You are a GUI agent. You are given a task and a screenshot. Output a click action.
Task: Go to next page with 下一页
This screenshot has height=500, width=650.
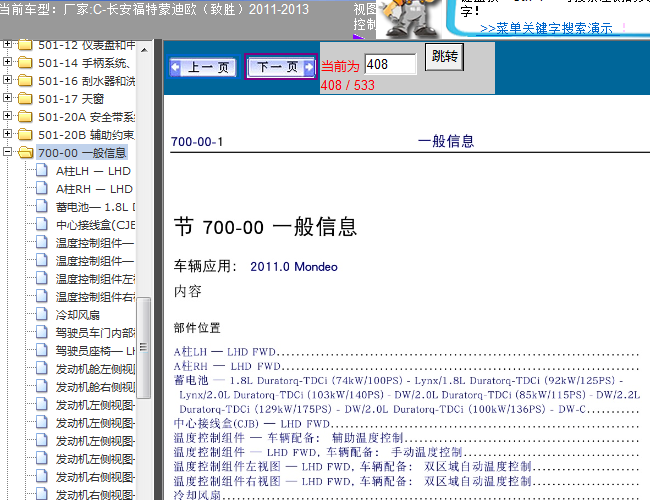(281, 66)
